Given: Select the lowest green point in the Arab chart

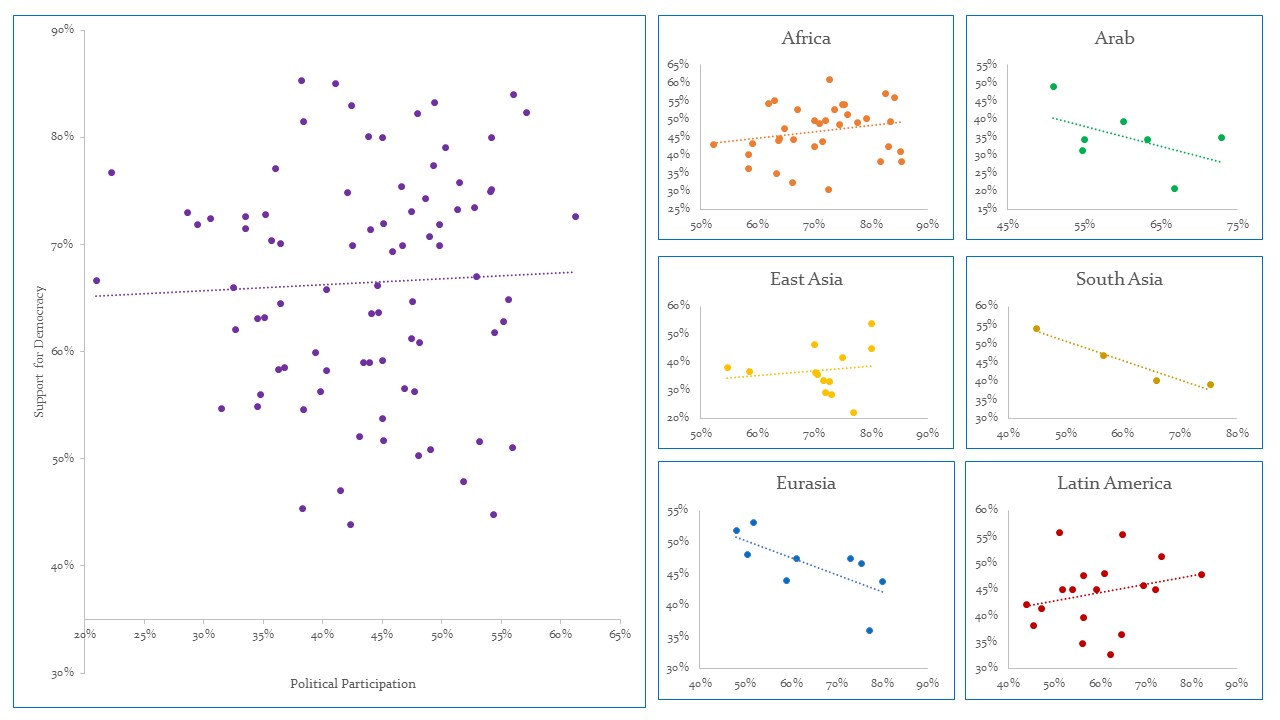Looking at the screenshot, I should tap(1174, 188).
